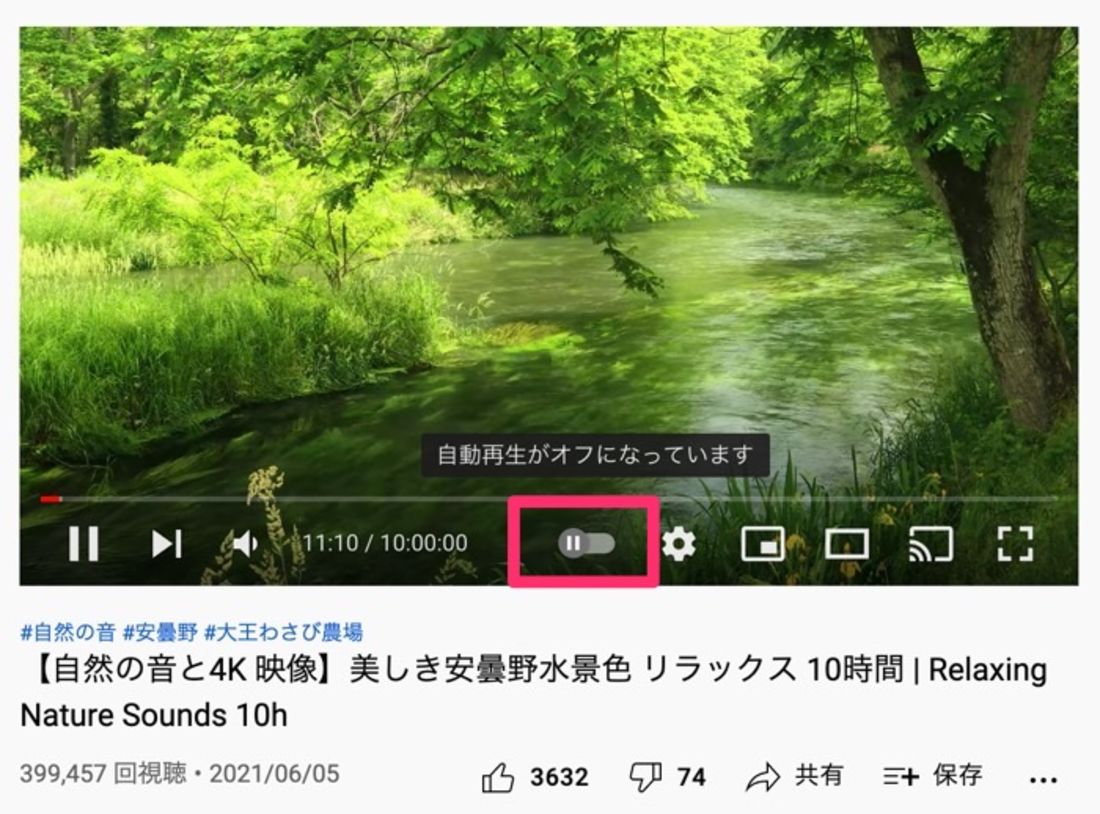Open the #自然の音 hashtag link
Viewport: 1100px width, 814px height.
tap(68, 632)
